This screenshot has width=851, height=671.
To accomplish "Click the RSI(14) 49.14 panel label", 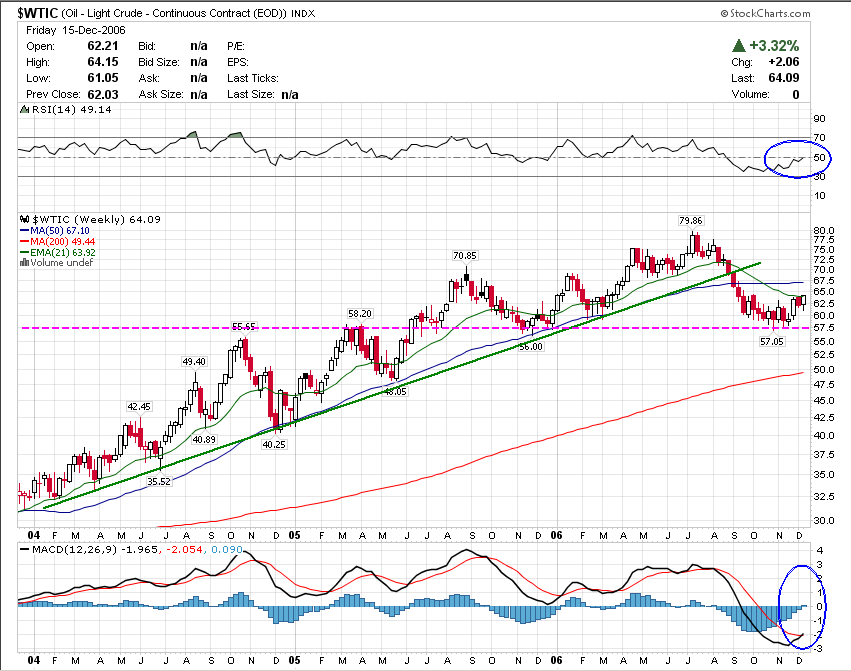I will tap(70, 111).
